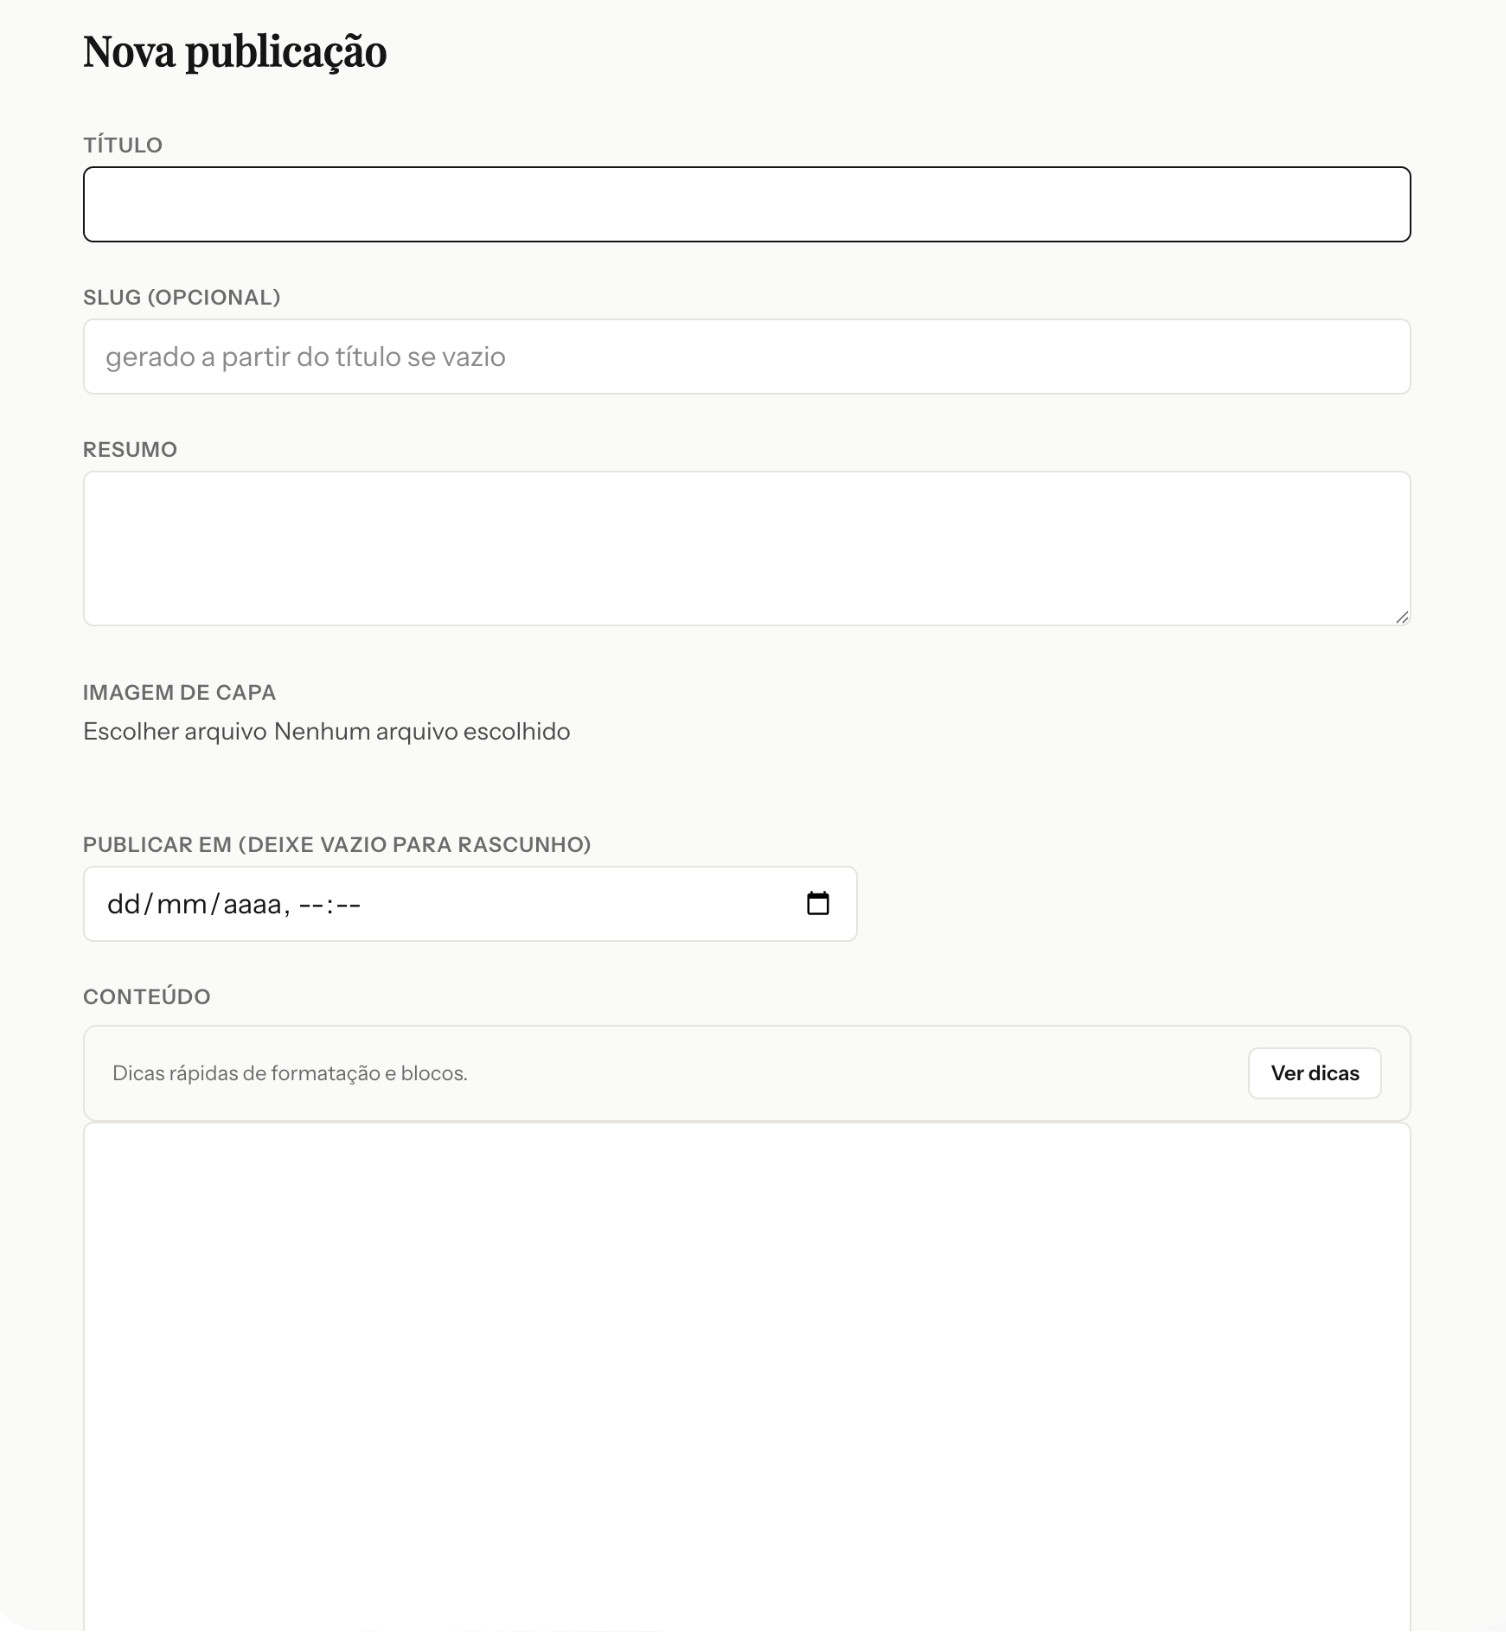Click the SLUG (OPCIONAL) label
Image resolution: width=1506 pixels, height=1632 pixels.
(181, 297)
